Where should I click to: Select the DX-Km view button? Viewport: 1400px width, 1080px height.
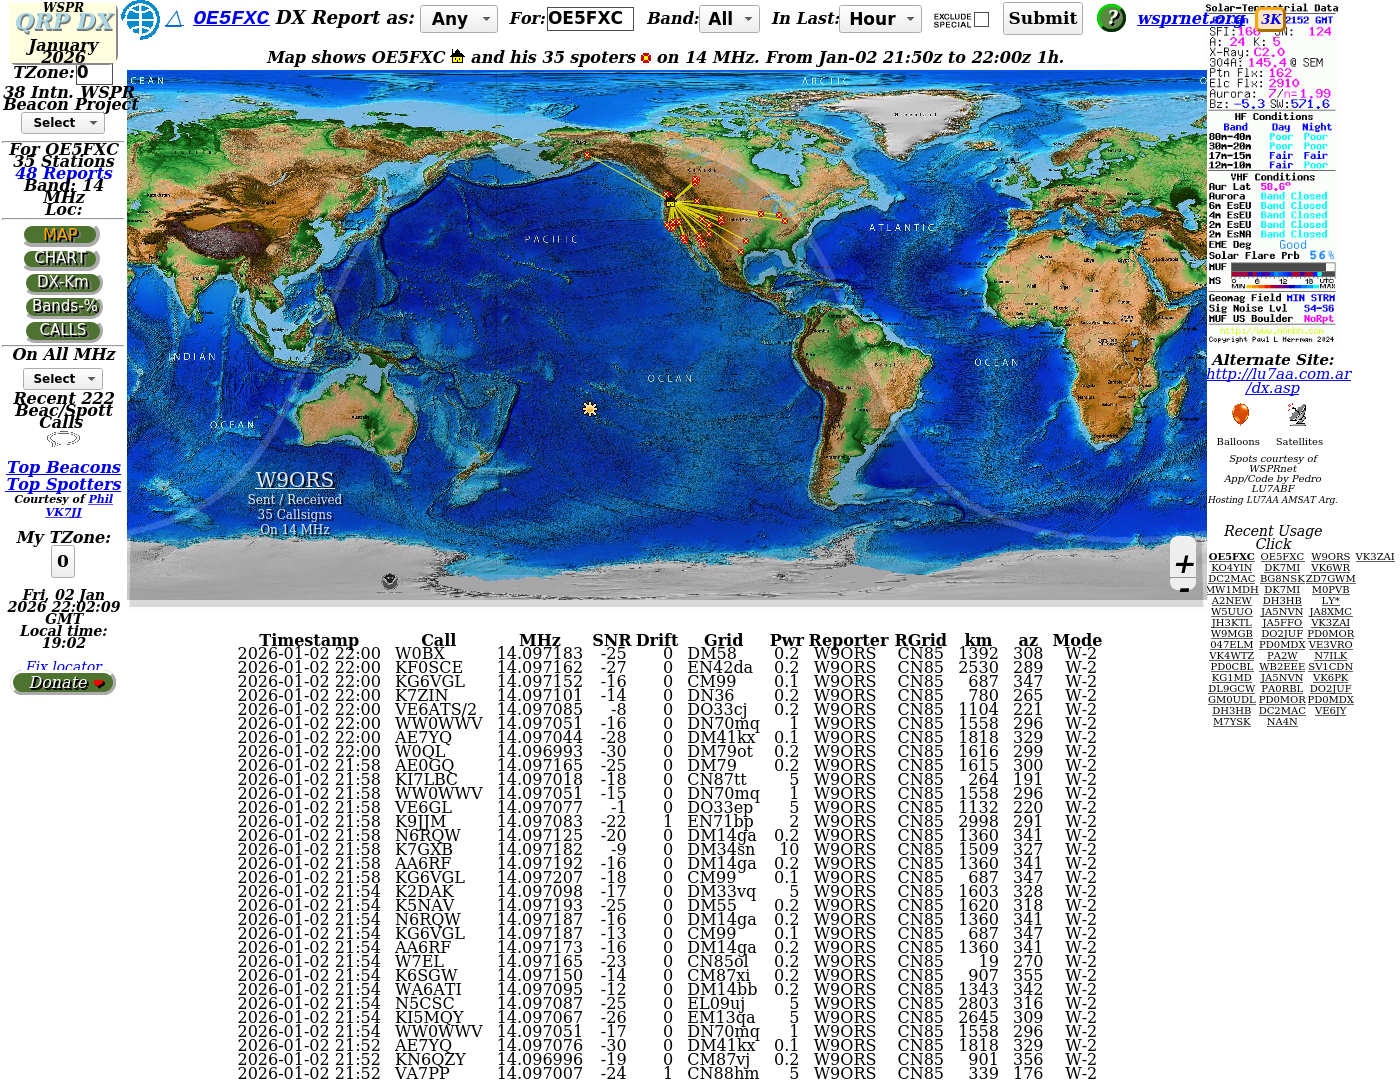[63, 283]
